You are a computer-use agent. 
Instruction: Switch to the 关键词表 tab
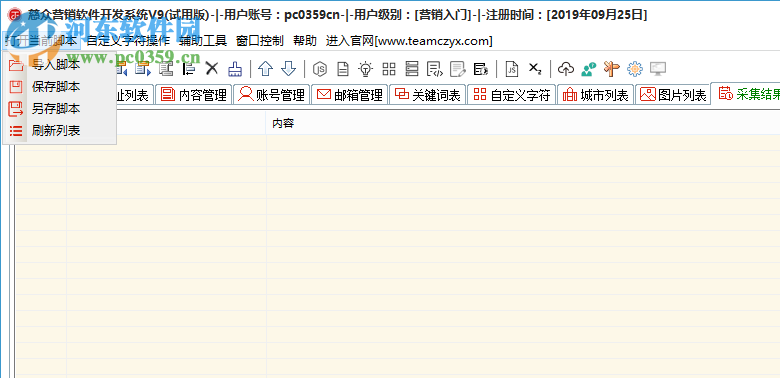coord(428,94)
